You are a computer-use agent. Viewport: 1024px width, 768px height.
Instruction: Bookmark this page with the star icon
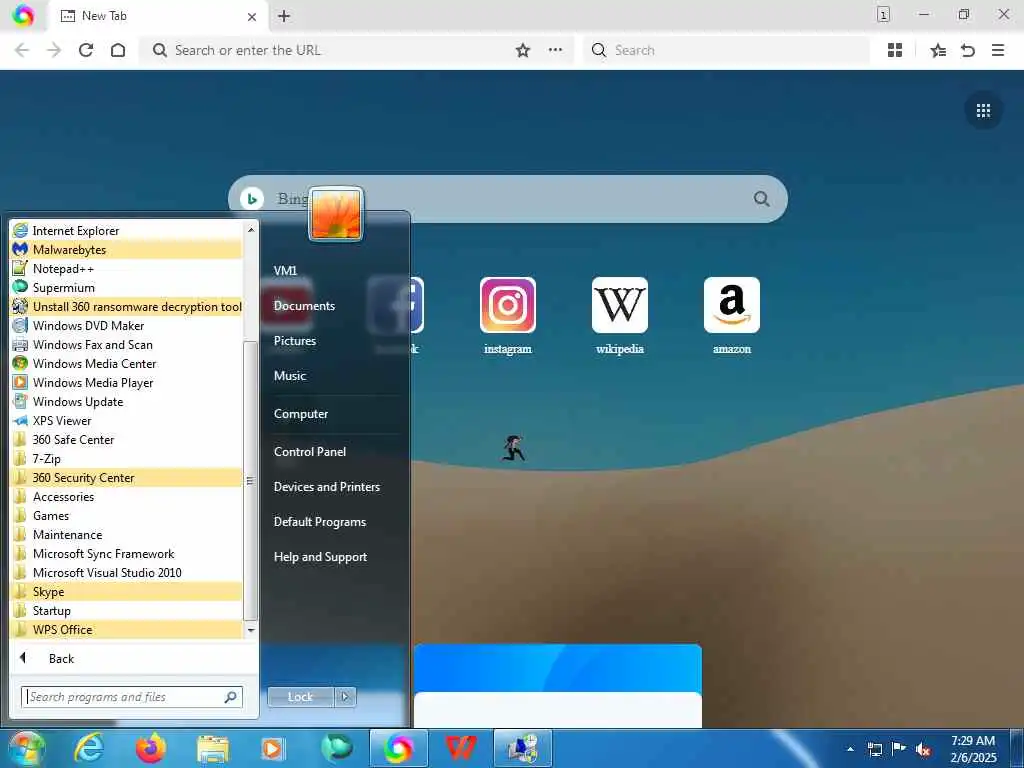tap(523, 50)
